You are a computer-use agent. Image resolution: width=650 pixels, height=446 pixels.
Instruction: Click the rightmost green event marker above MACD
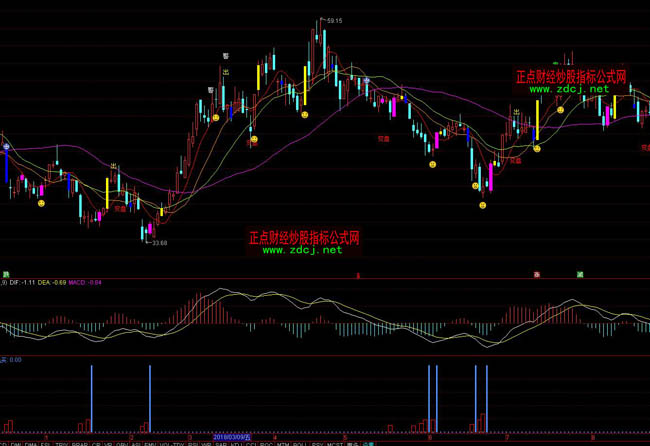click(x=580, y=273)
